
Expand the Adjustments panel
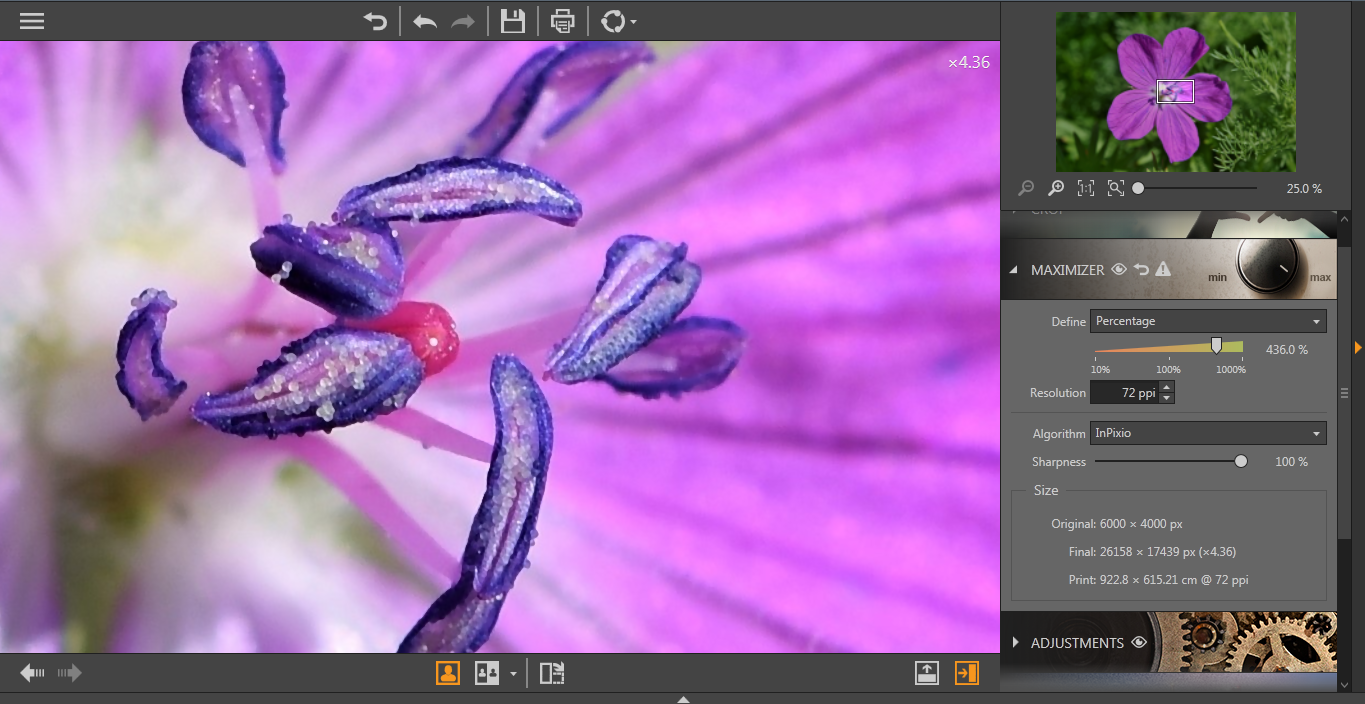point(1015,643)
